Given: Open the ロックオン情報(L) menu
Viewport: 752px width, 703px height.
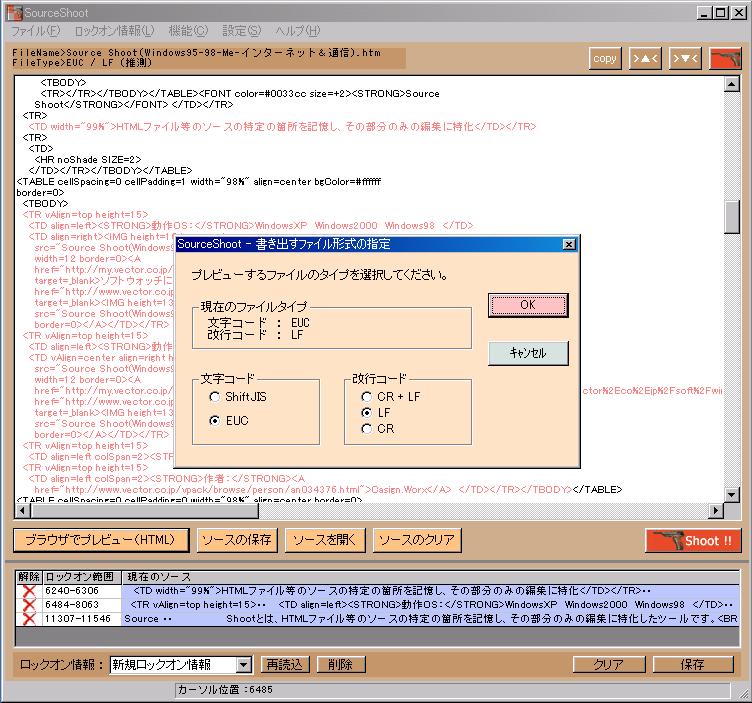Looking at the screenshot, I should point(114,31).
